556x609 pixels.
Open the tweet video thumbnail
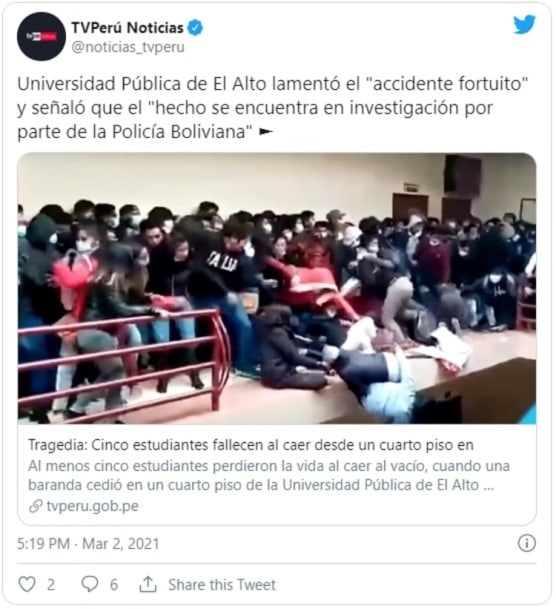277,289
